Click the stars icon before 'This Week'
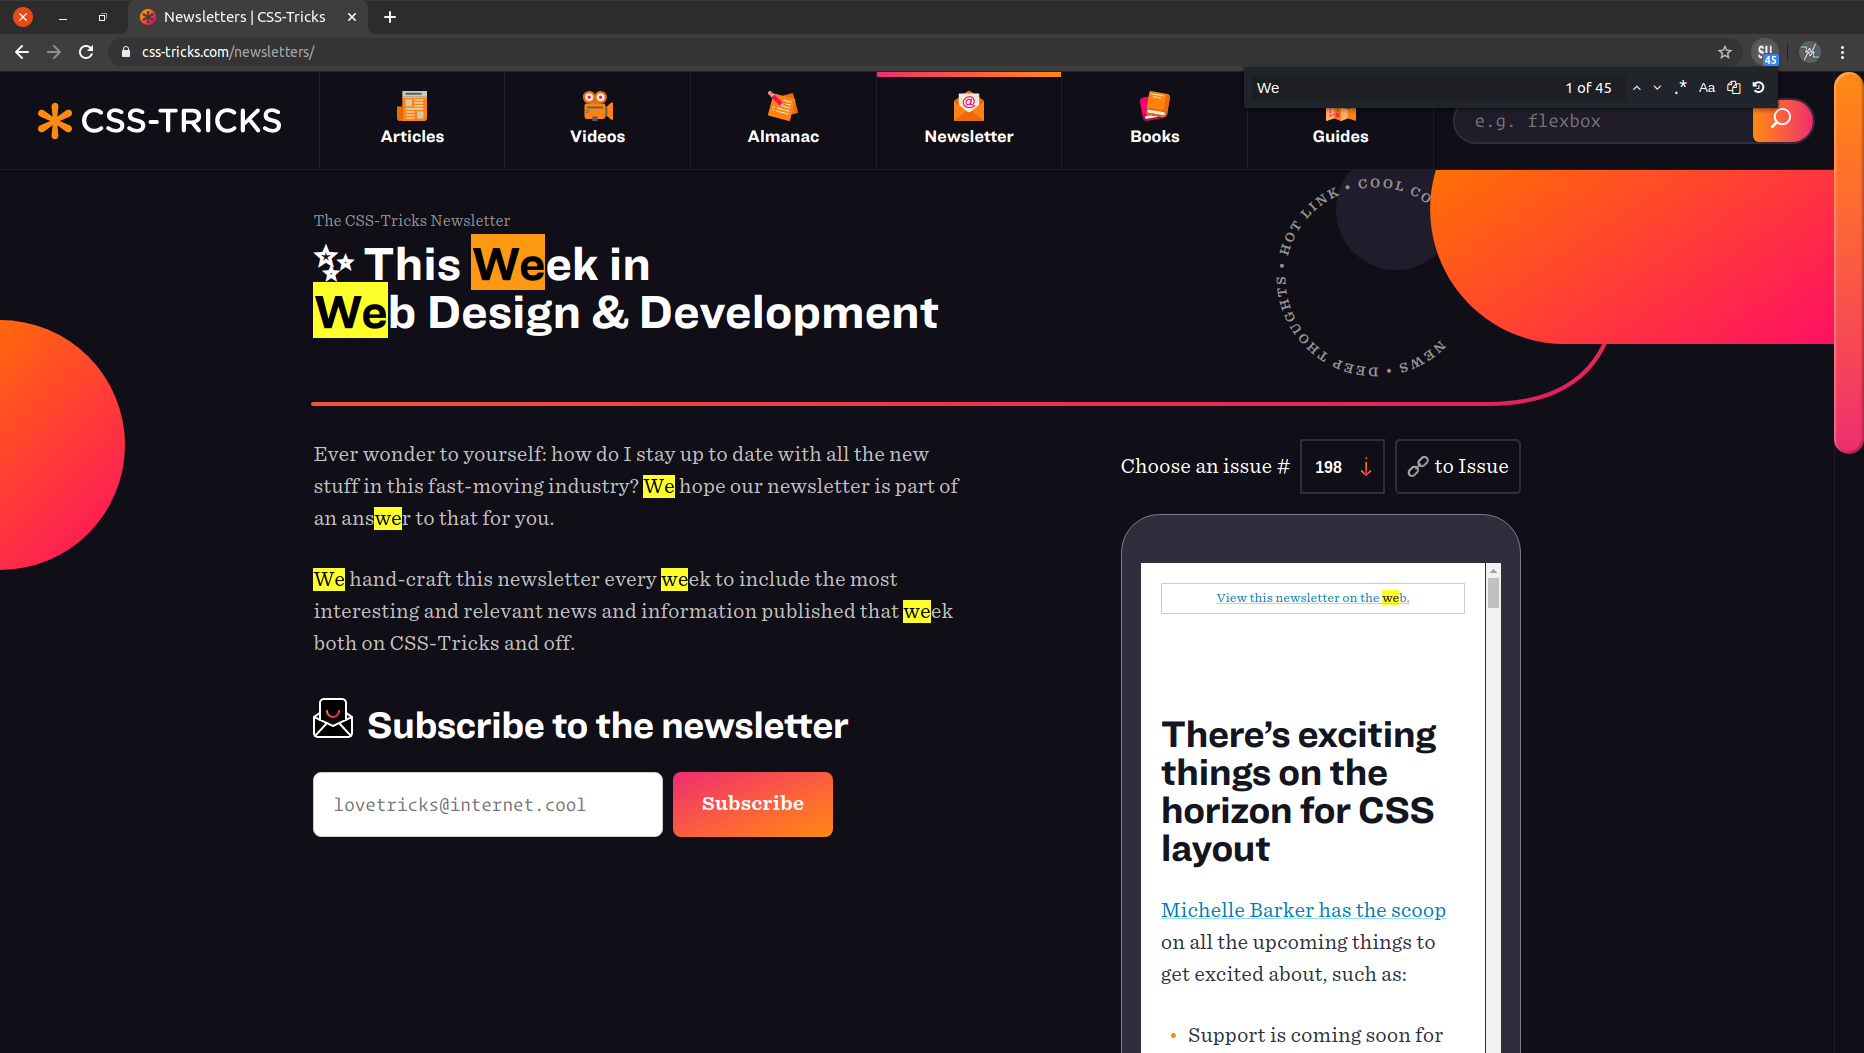This screenshot has width=1864, height=1053. point(334,263)
